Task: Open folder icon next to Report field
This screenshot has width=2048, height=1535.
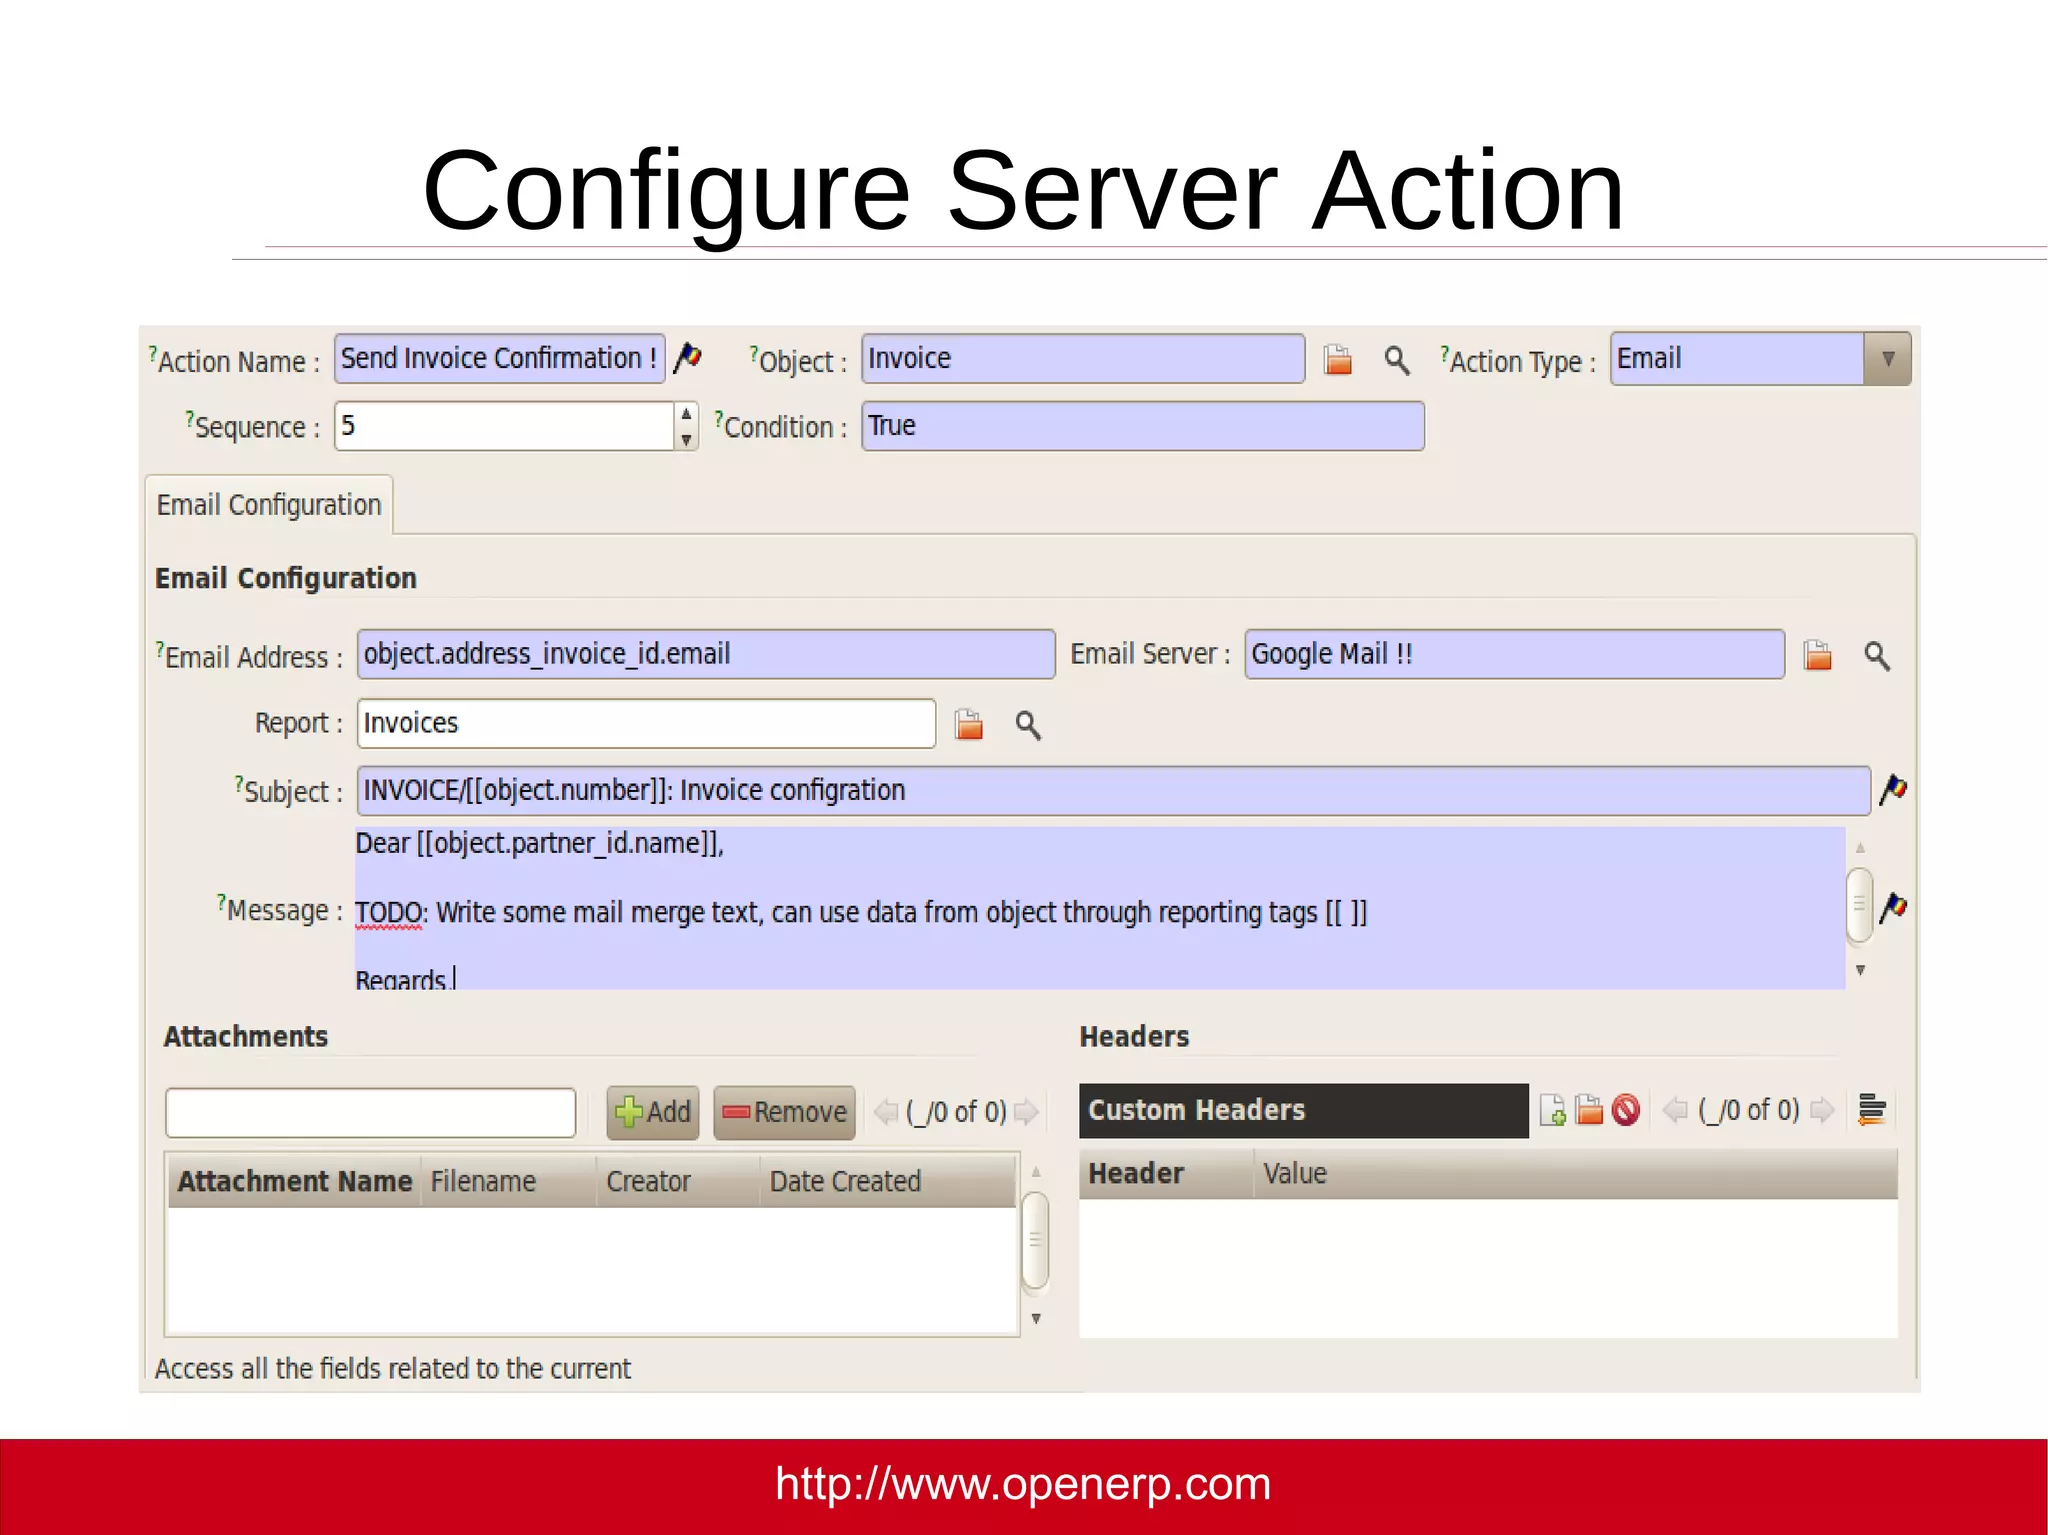Action: click(x=968, y=724)
